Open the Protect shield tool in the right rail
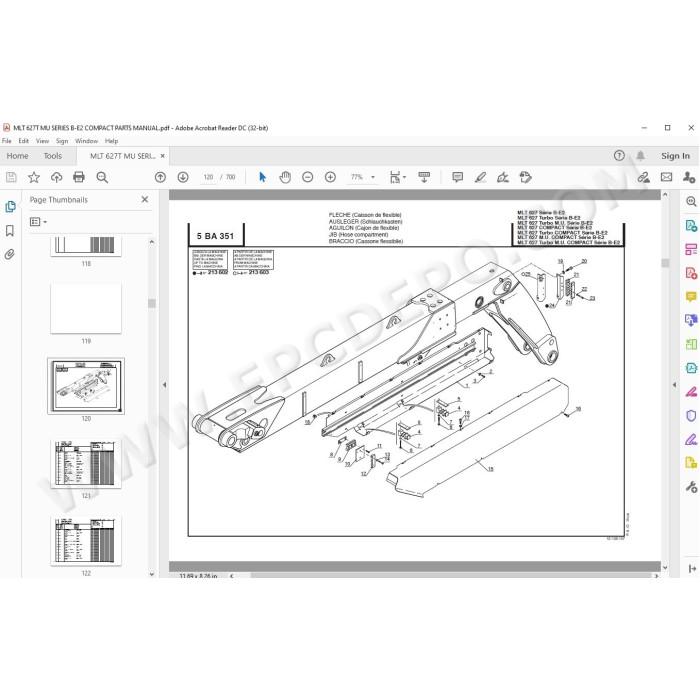Viewport: 700px width, 700px height. [691, 416]
